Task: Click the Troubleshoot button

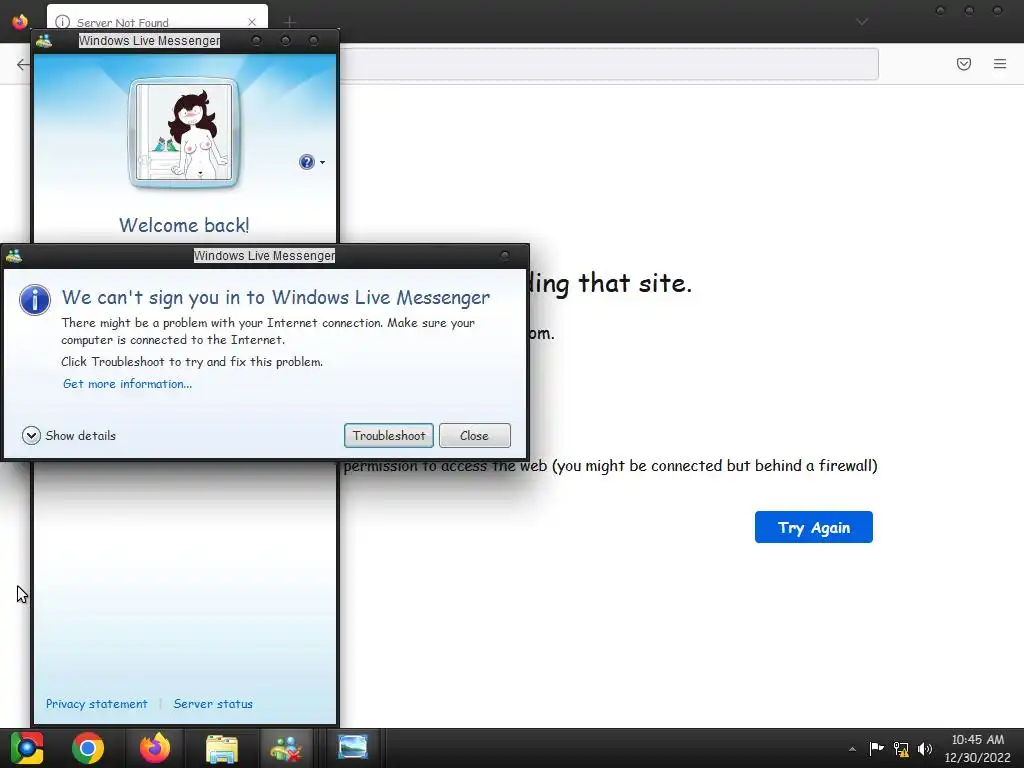Action: click(389, 436)
